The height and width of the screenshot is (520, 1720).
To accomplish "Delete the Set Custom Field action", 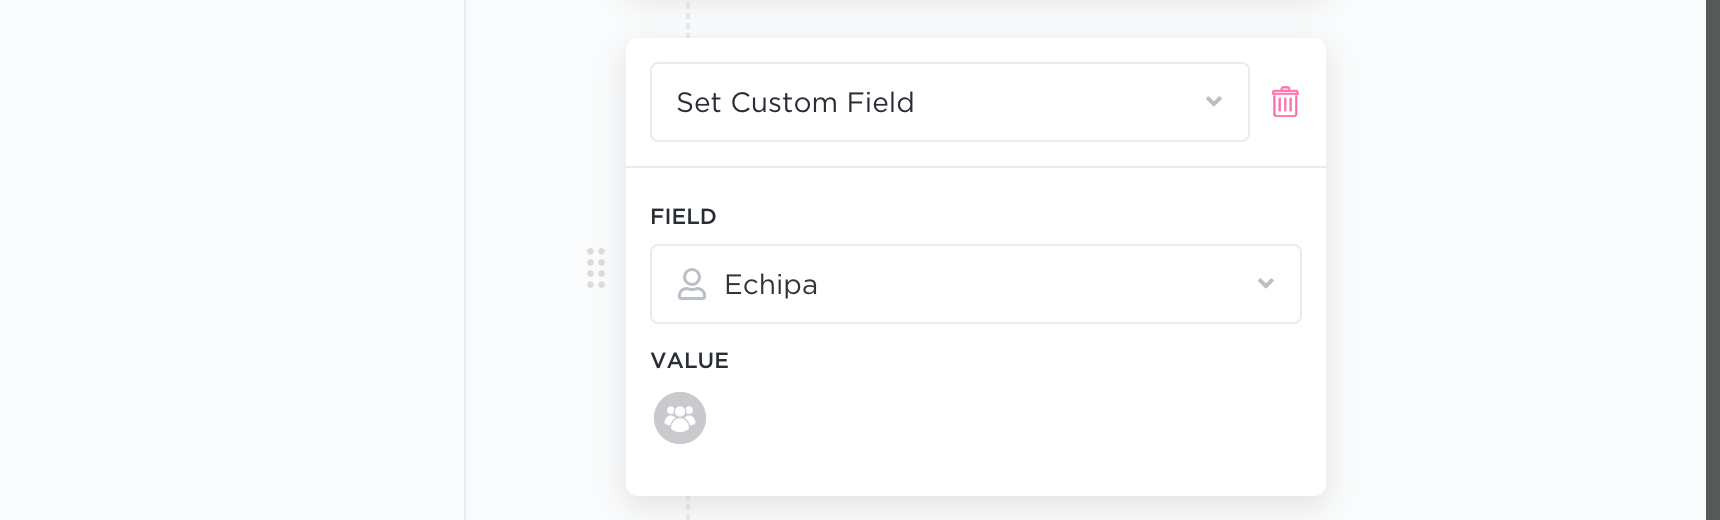I will point(1285,102).
